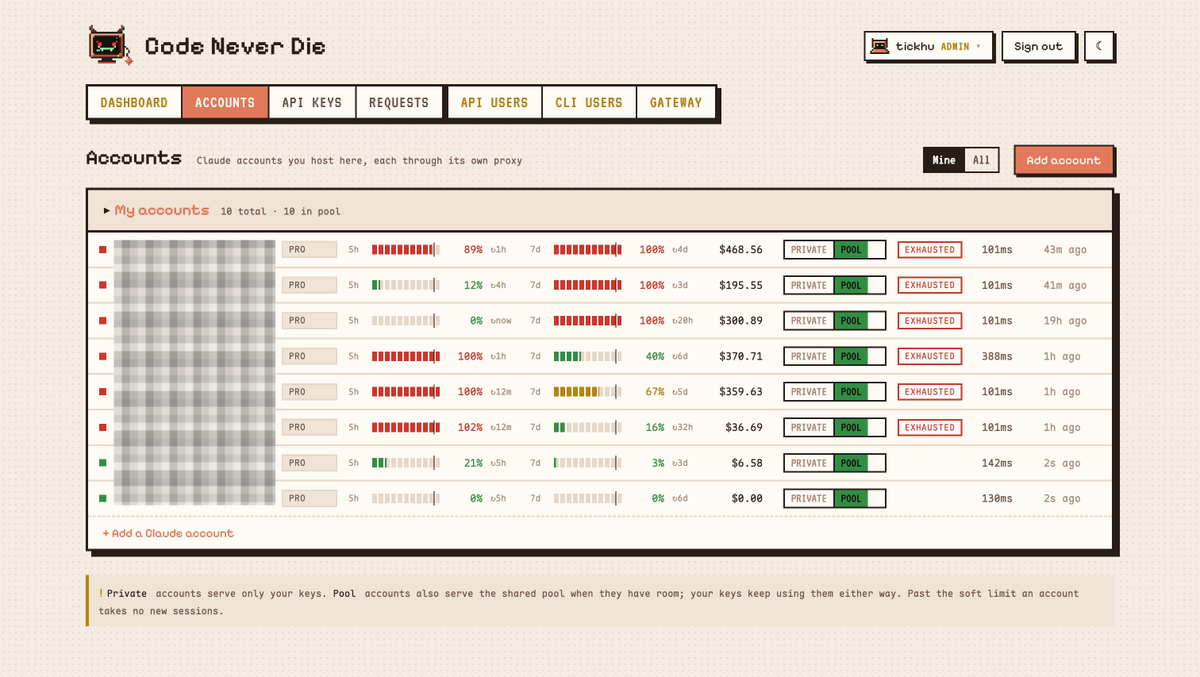Go to the Requests tab
Screen dimensions: 1200x677
click(399, 102)
